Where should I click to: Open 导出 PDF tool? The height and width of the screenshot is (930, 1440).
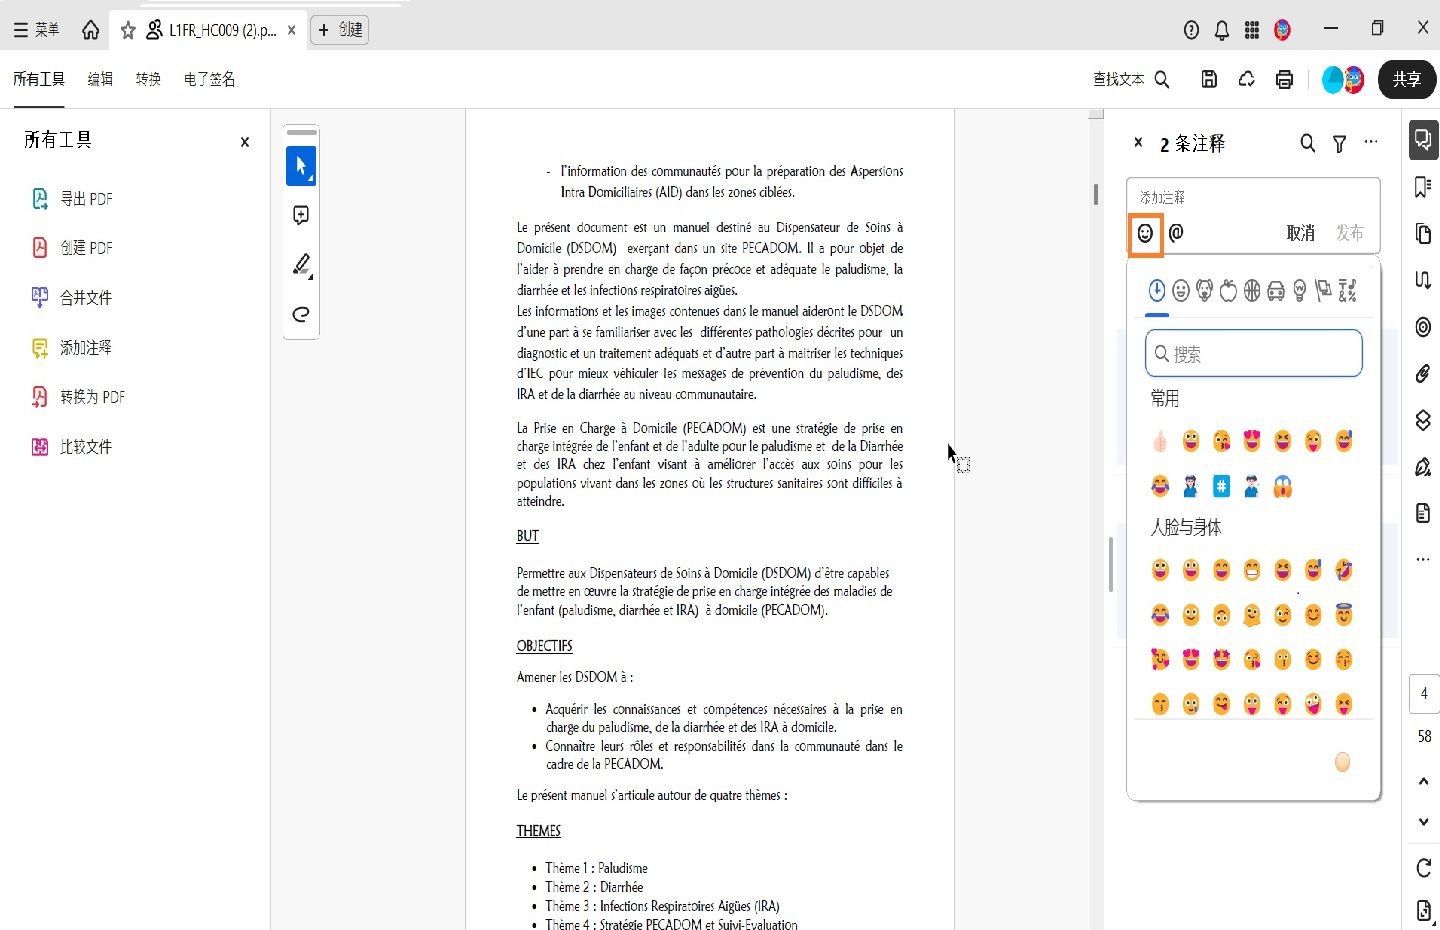click(x=73, y=199)
